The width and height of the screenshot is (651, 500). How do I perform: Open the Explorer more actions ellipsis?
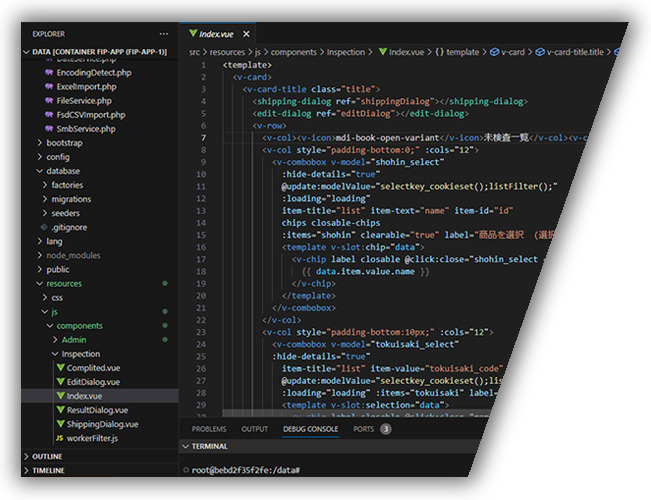click(x=164, y=34)
